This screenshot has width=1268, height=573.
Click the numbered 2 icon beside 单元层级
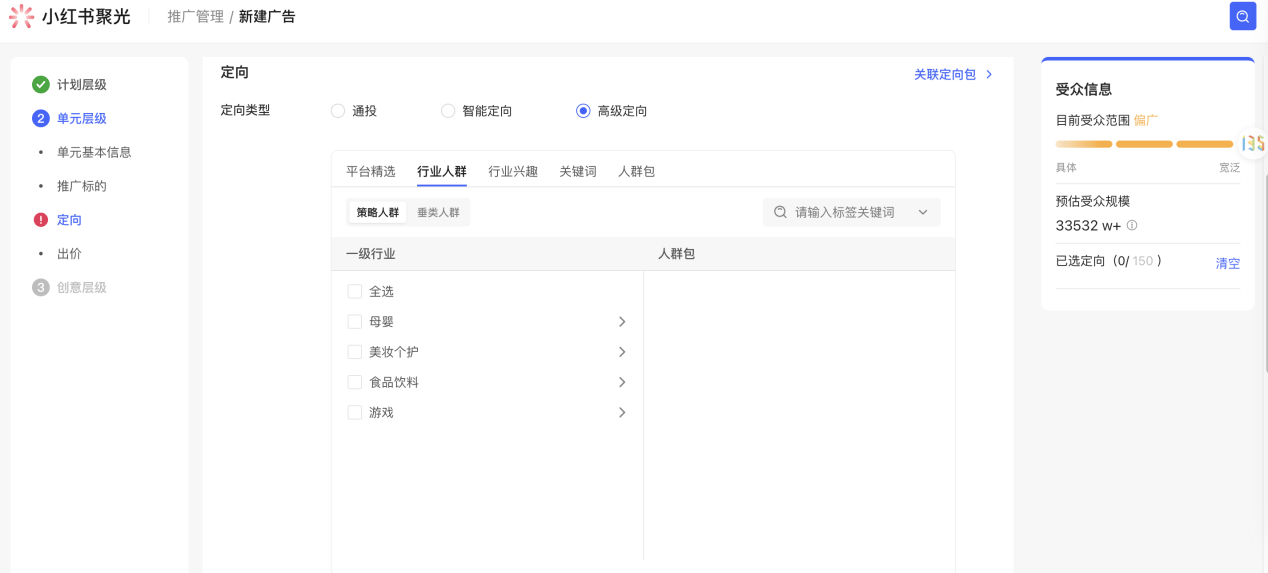pos(41,118)
